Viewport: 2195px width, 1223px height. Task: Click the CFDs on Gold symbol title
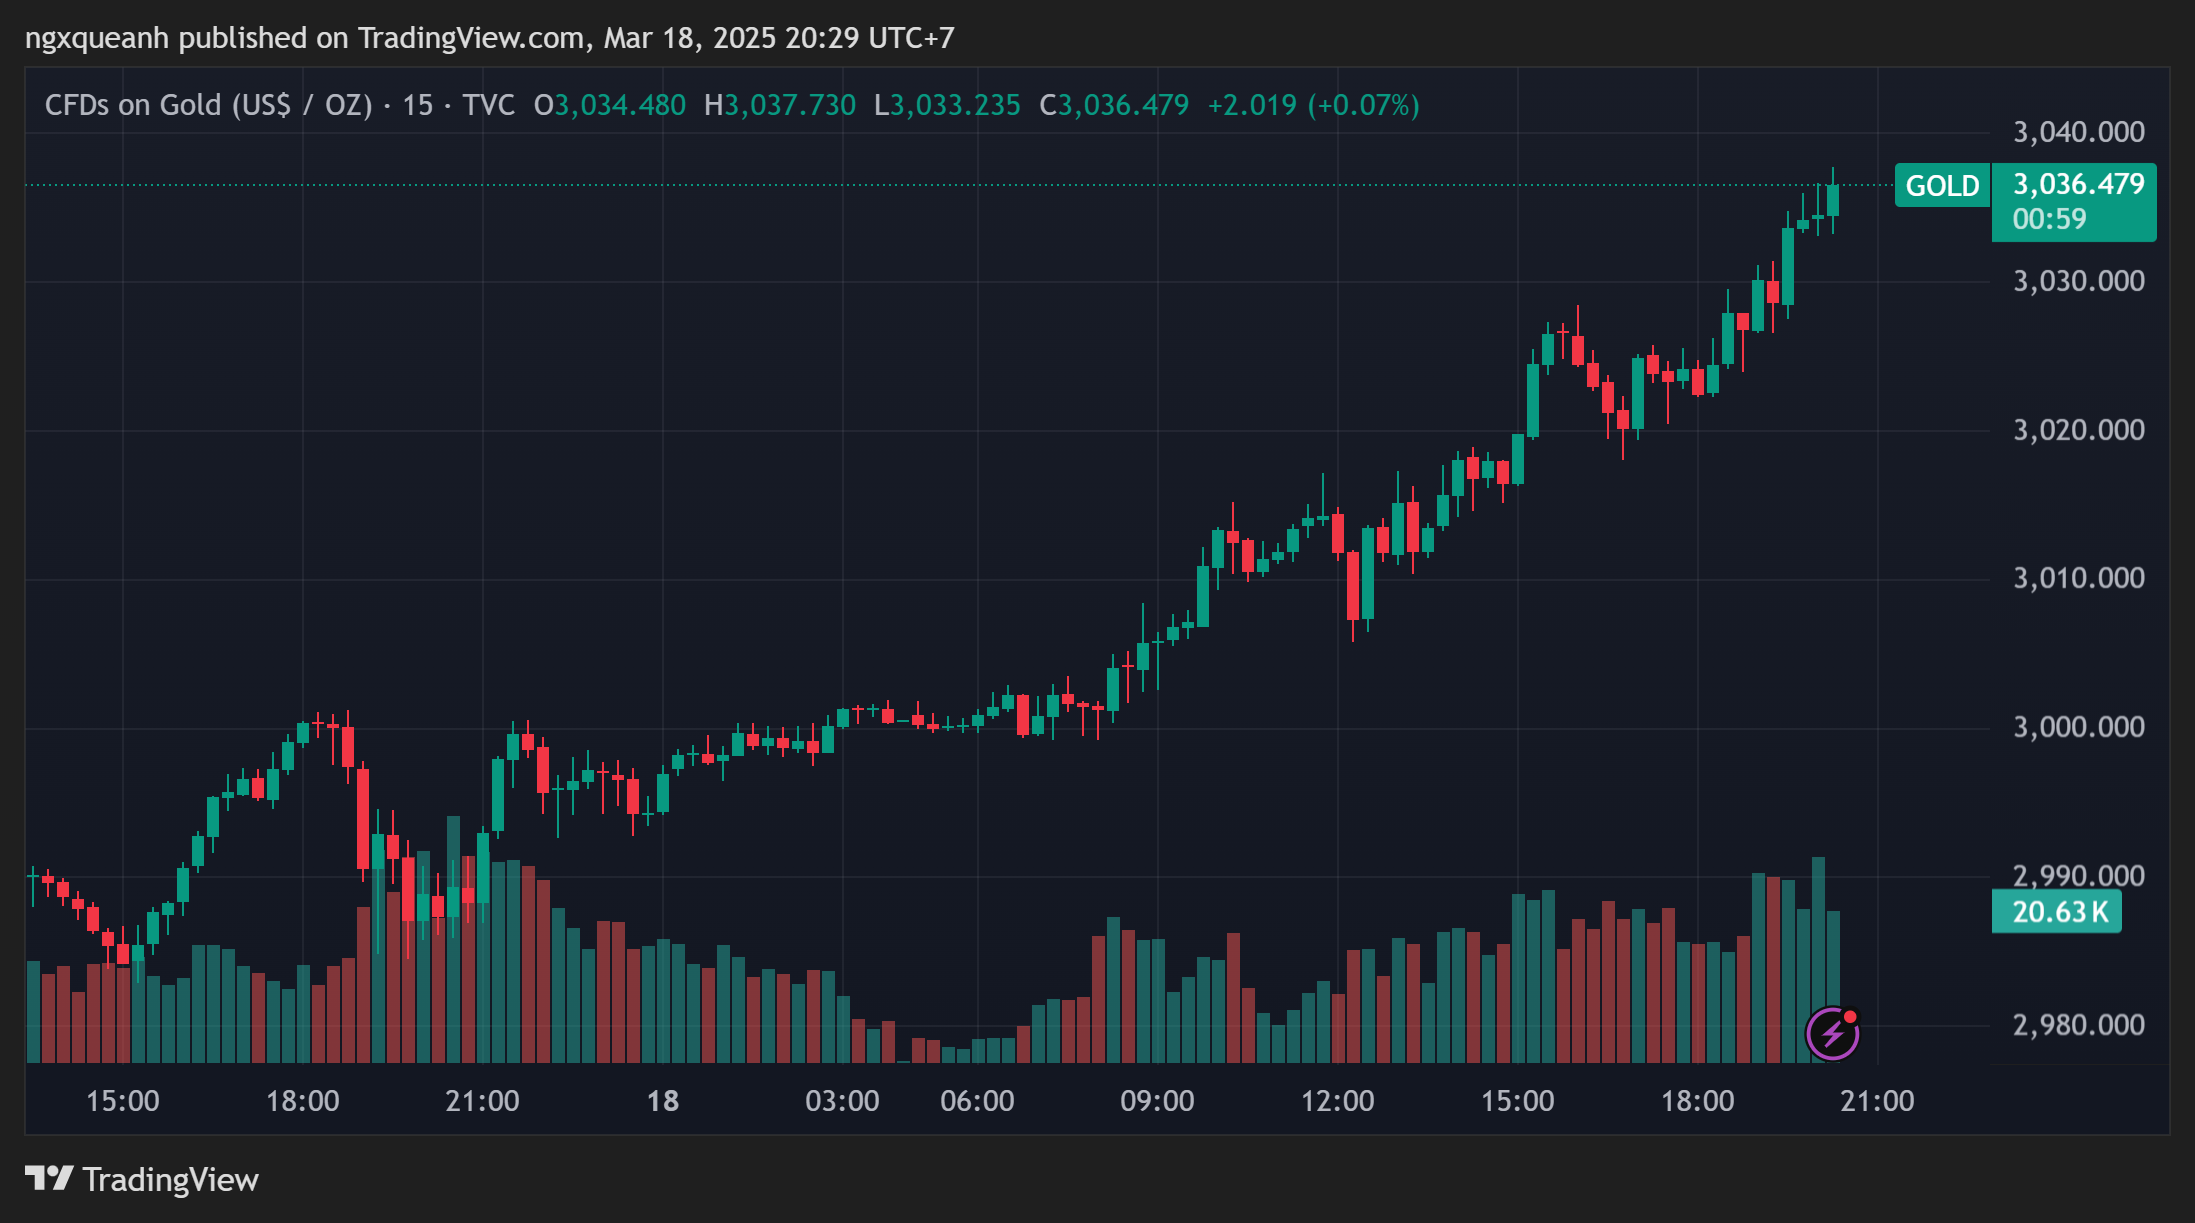[208, 105]
